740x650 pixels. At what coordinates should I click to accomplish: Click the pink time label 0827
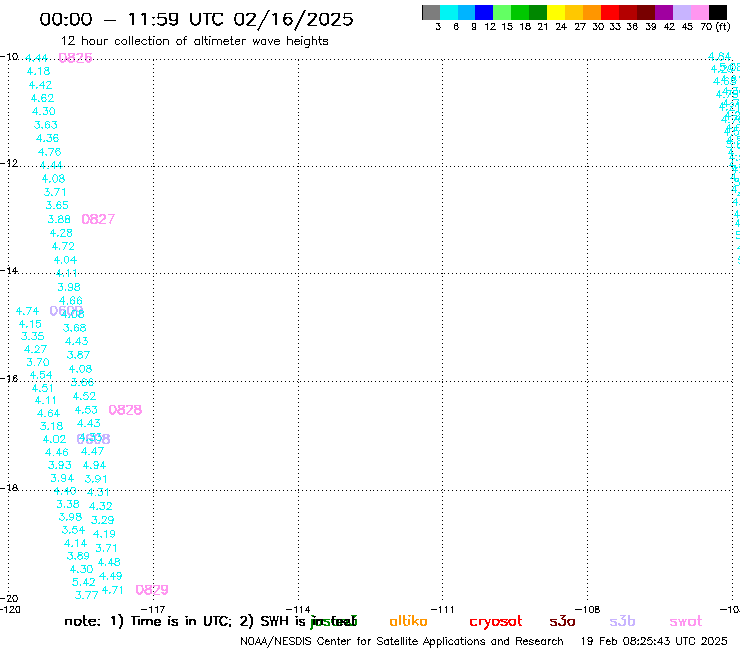[98, 219]
